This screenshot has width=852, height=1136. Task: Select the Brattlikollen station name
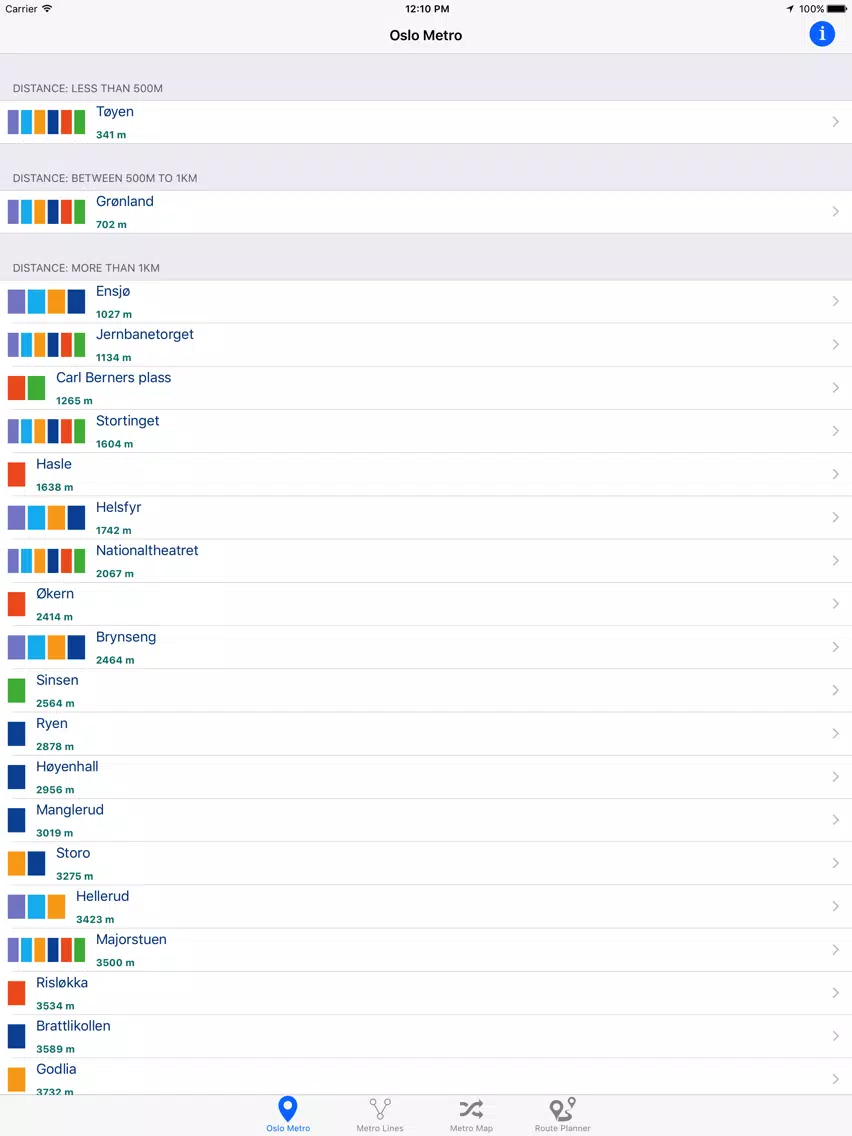tap(73, 1026)
